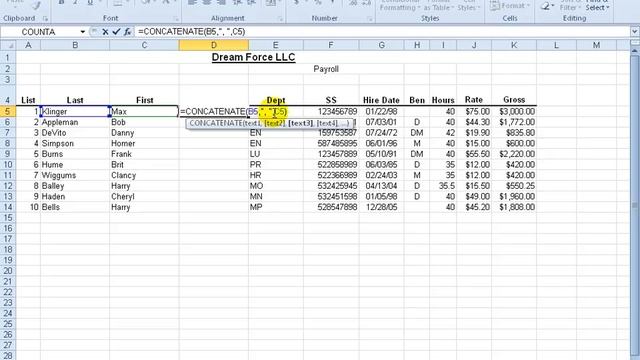Select column A header

click(28, 45)
